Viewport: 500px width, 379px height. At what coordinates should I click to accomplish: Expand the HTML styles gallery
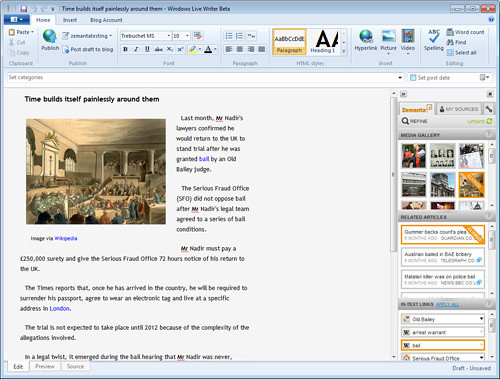point(344,51)
